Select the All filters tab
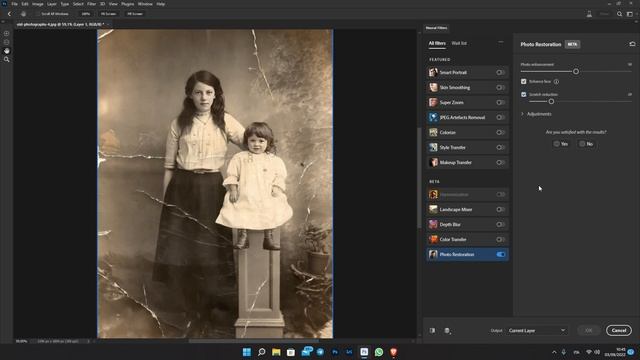Viewport: 640px width, 360px height. pos(437,43)
